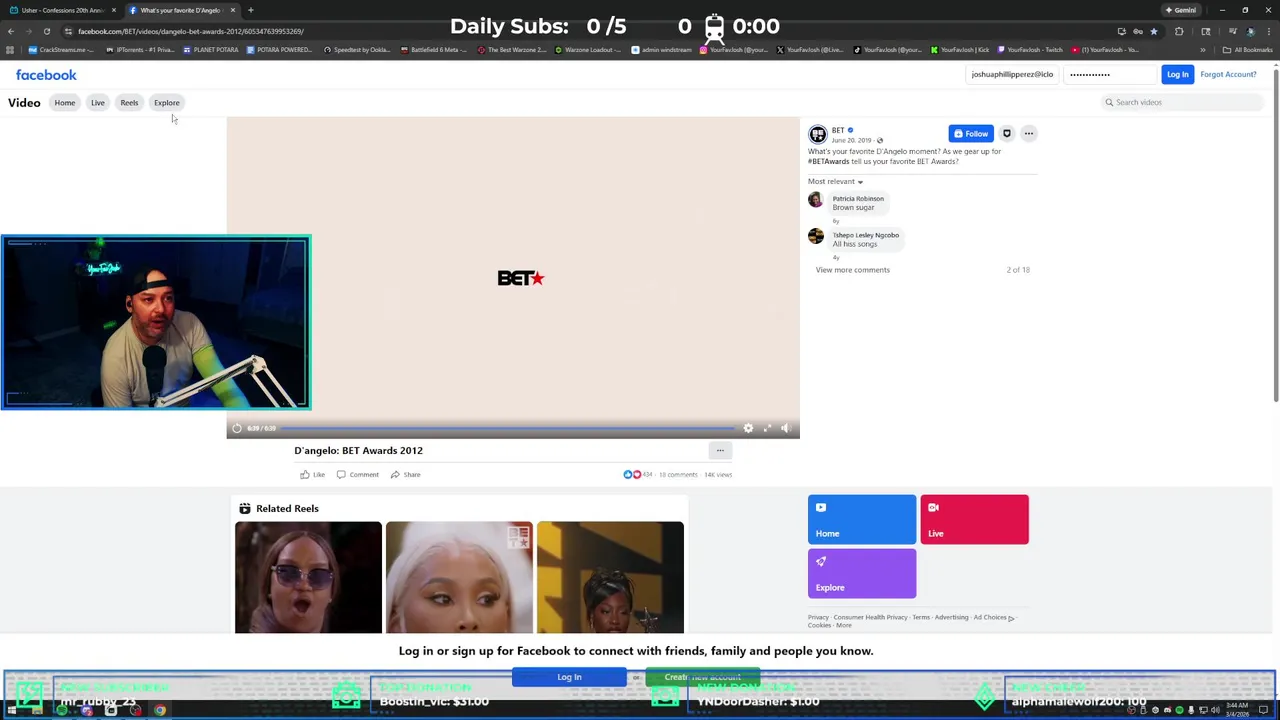Click bottom banner Log In button

(x=569, y=677)
